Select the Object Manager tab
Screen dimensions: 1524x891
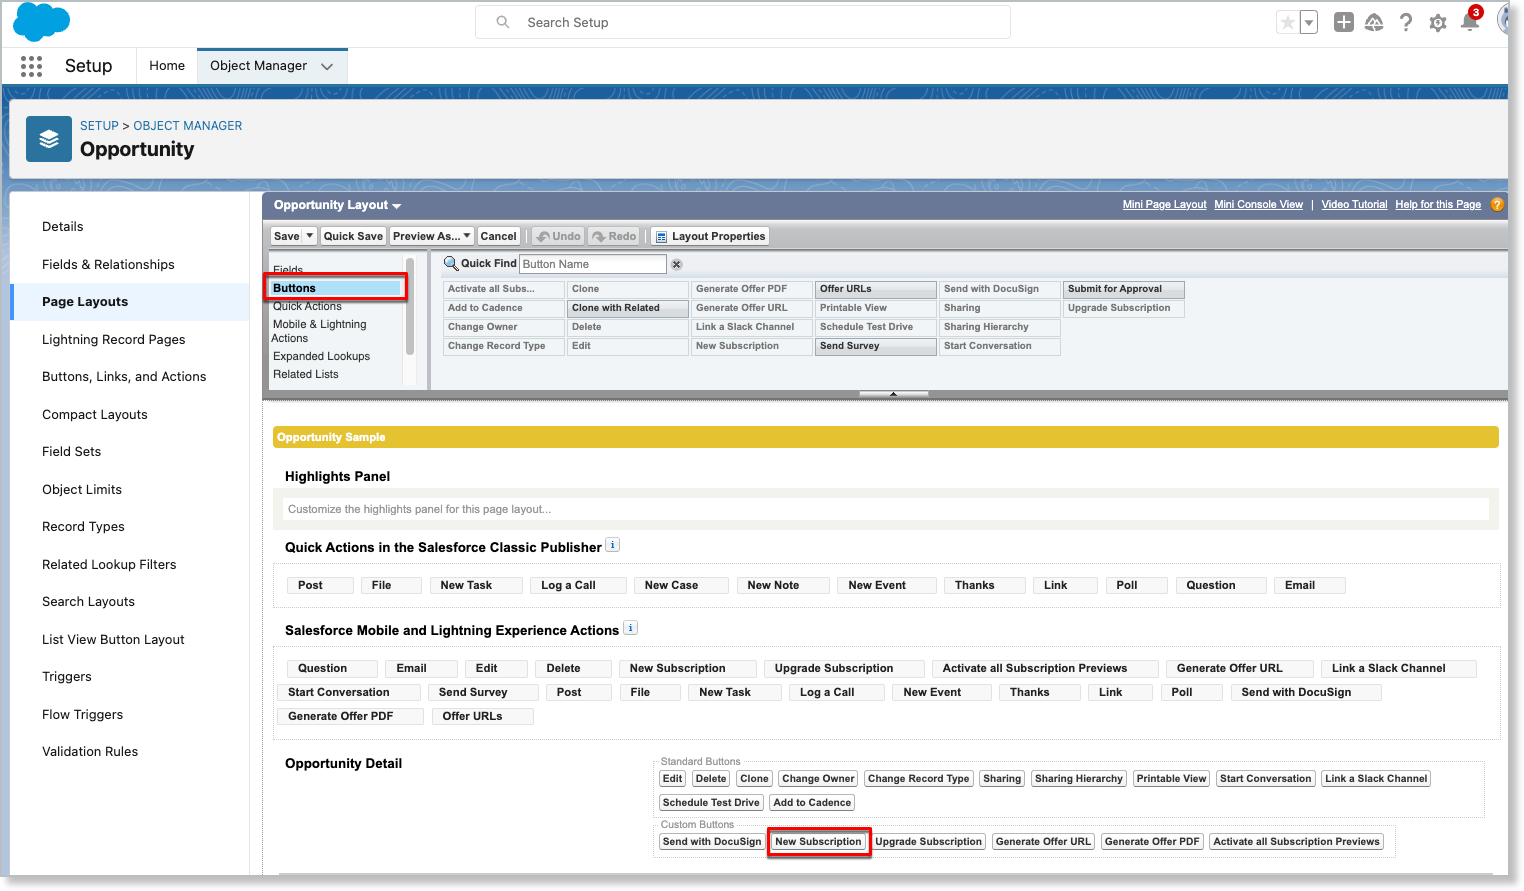pyautogui.click(x=259, y=66)
